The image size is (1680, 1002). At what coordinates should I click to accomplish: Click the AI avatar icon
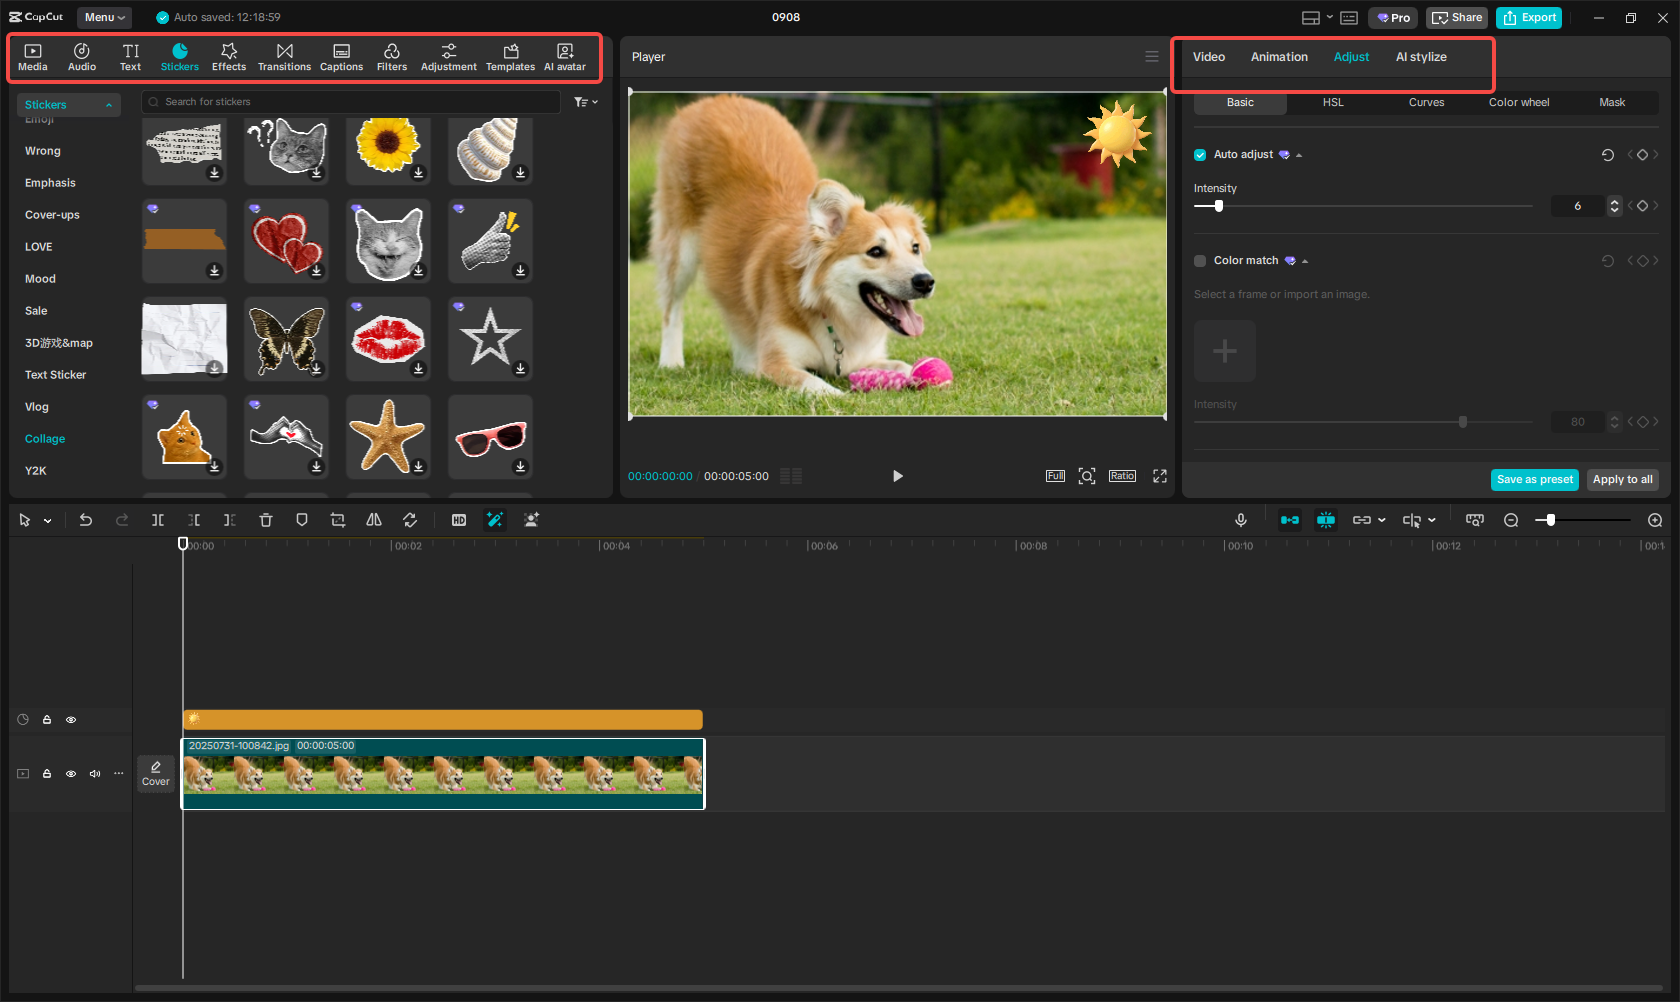click(x=565, y=56)
